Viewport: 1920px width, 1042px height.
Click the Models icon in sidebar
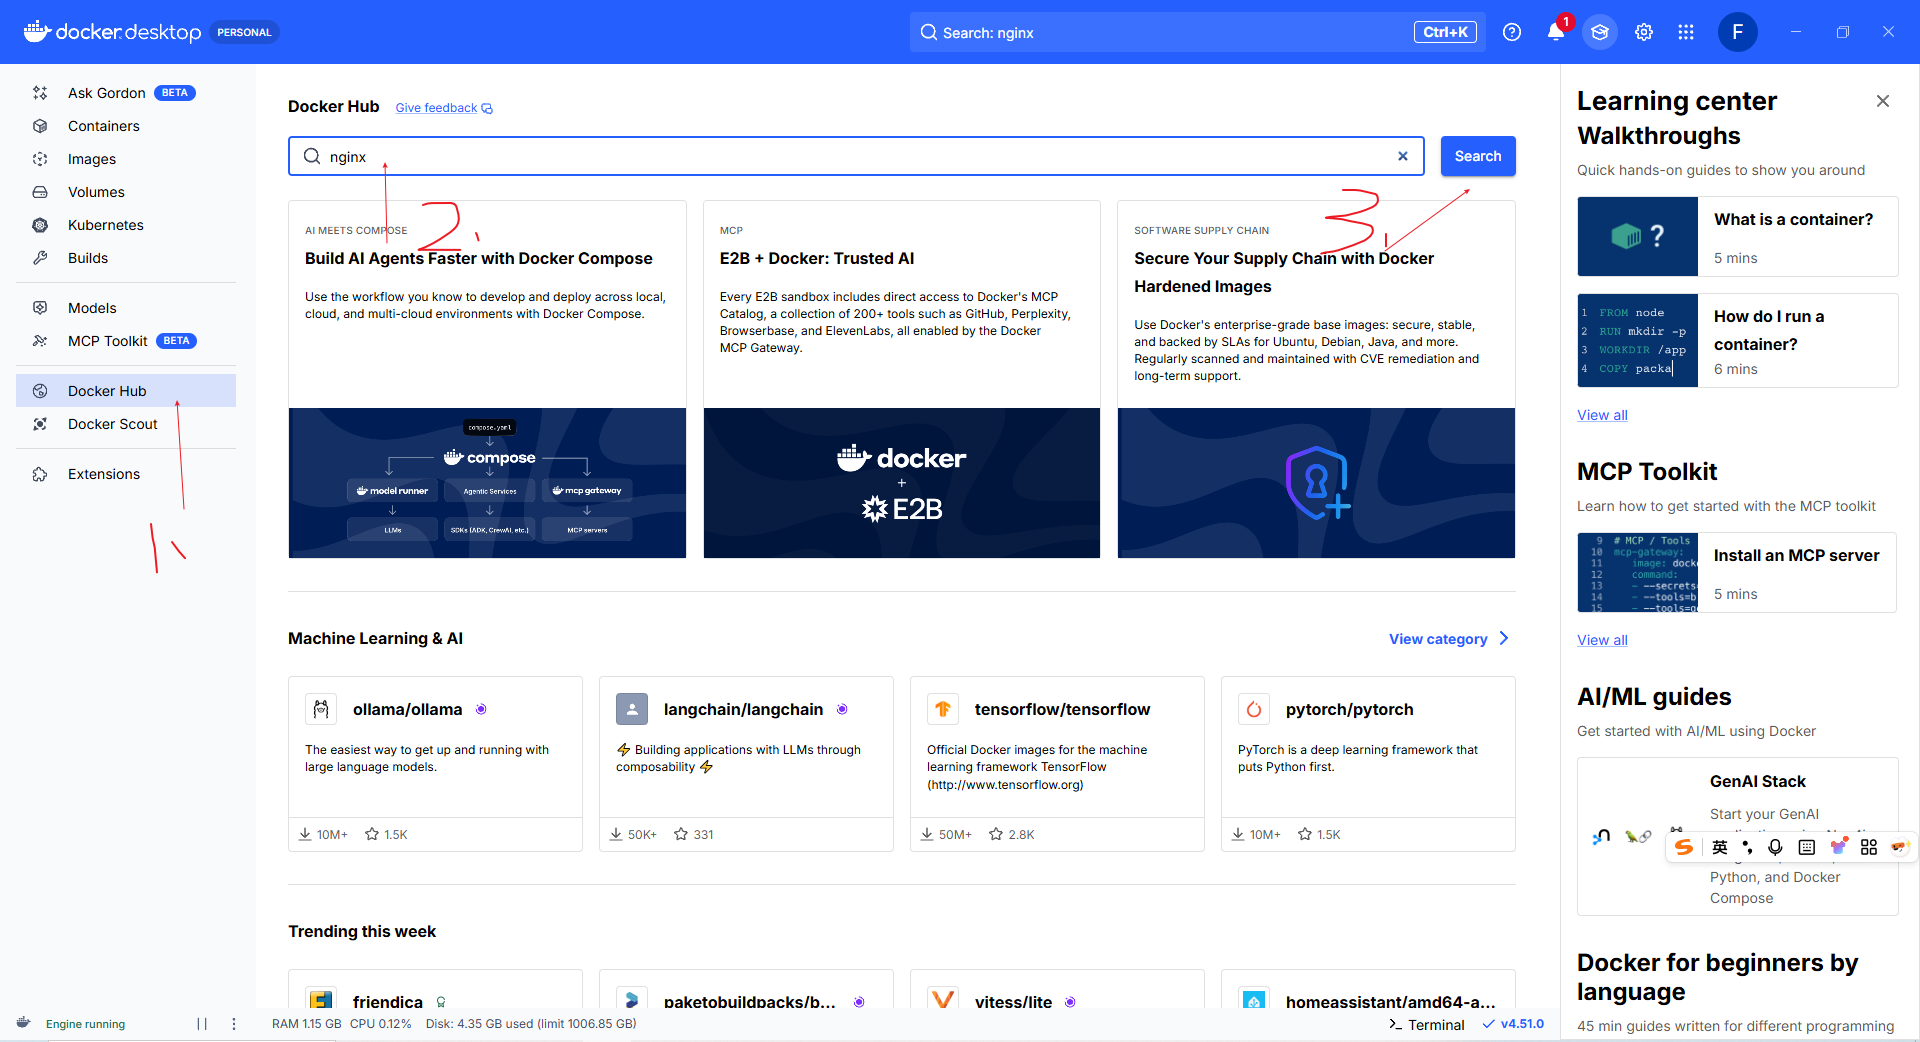(x=40, y=308)
